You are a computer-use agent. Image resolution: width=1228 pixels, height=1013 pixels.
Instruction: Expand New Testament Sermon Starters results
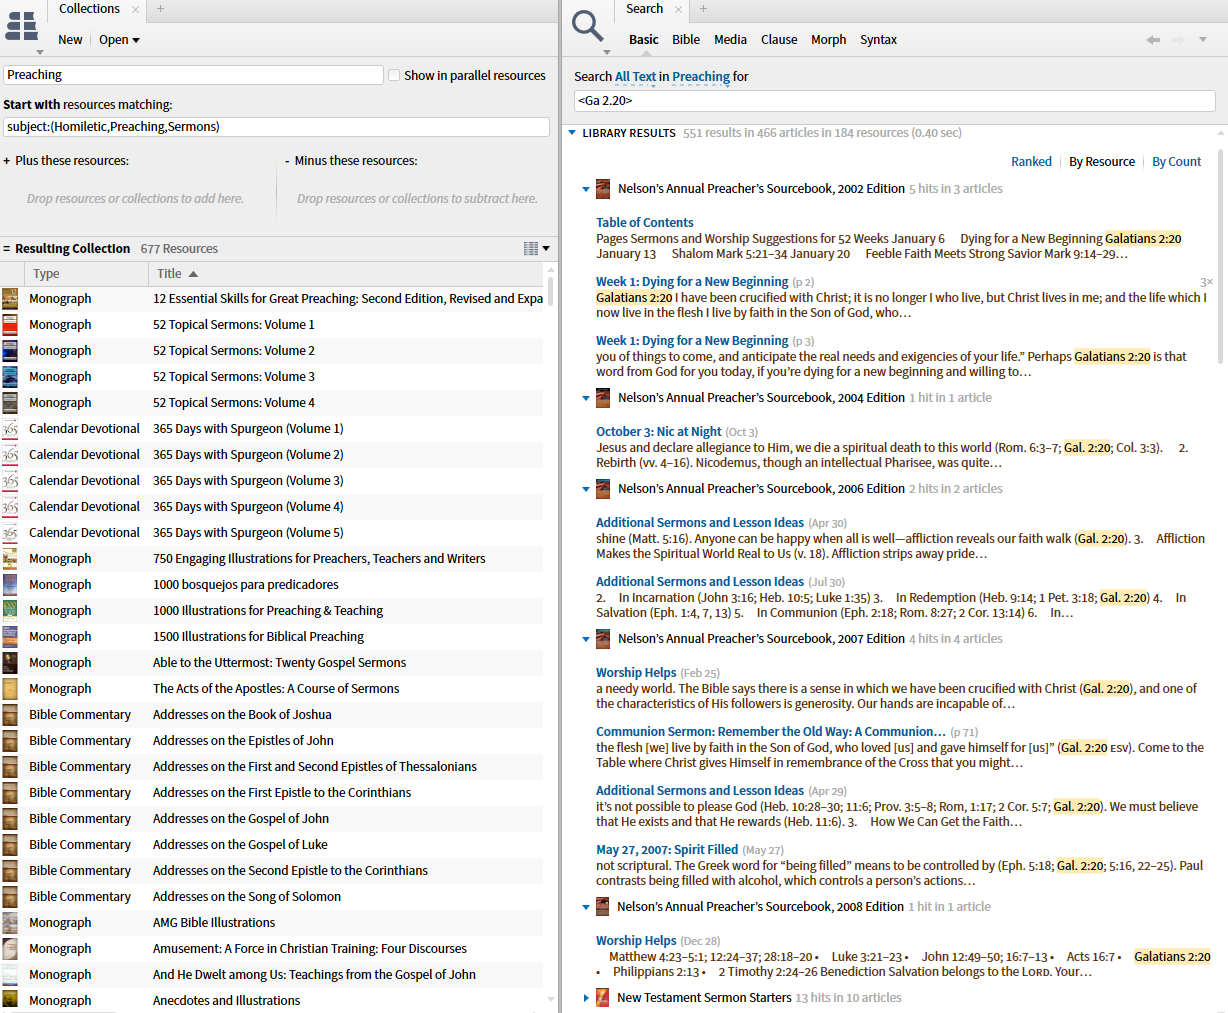(x=586, y=998)
